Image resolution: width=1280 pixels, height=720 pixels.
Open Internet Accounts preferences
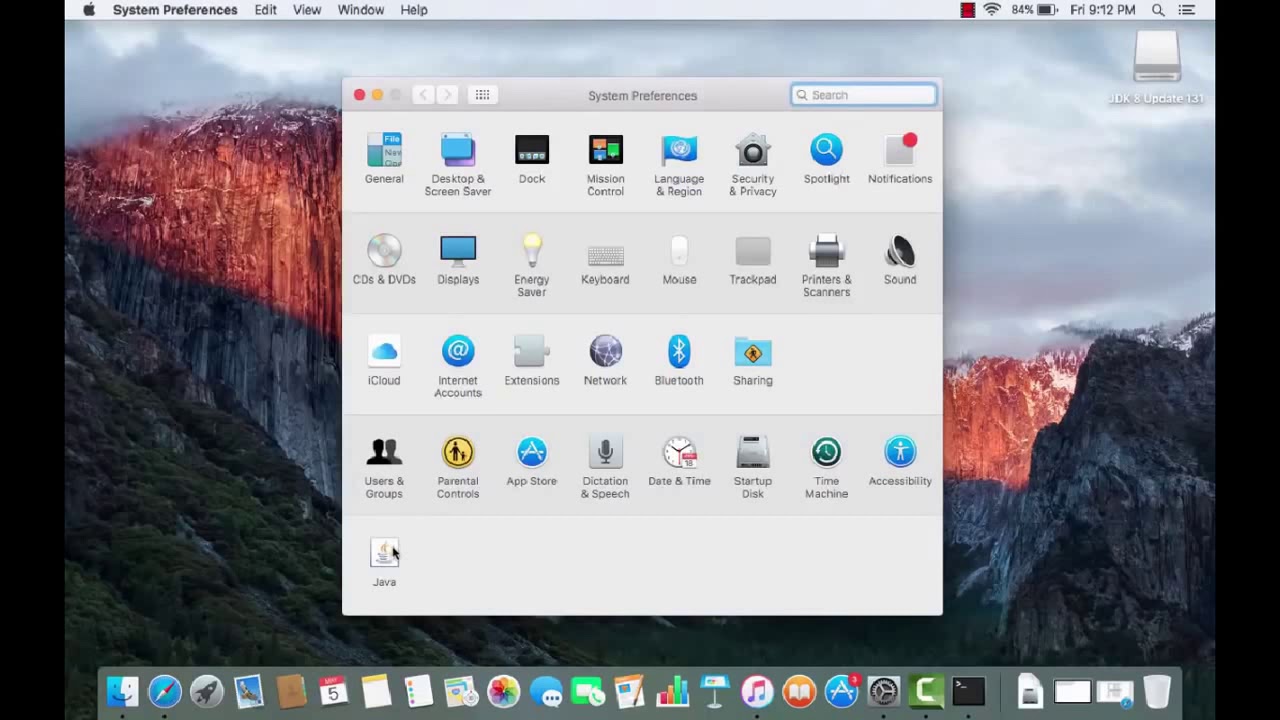(x=458, y=366)
